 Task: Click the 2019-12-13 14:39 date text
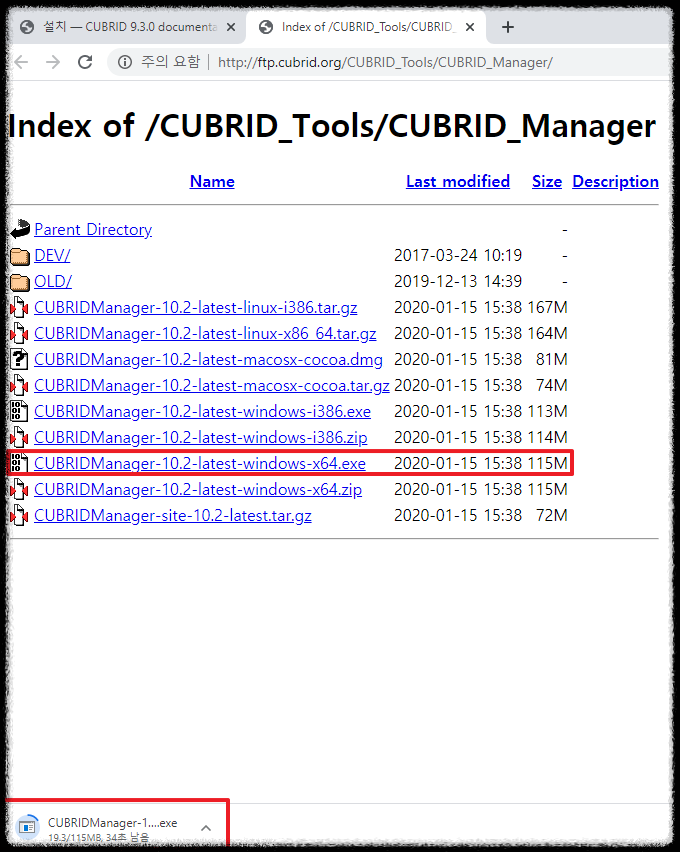pyautogui.click(x=458, y=281)
